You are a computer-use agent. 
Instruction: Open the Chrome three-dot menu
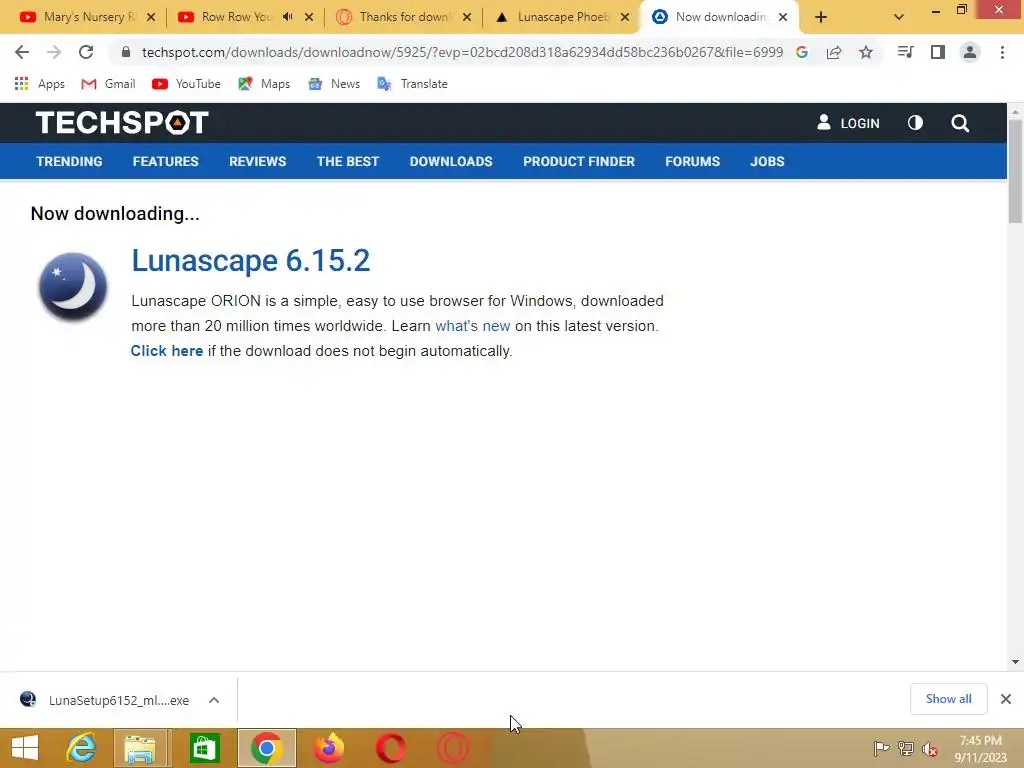pyautogui.click(x=1002, y=52)
